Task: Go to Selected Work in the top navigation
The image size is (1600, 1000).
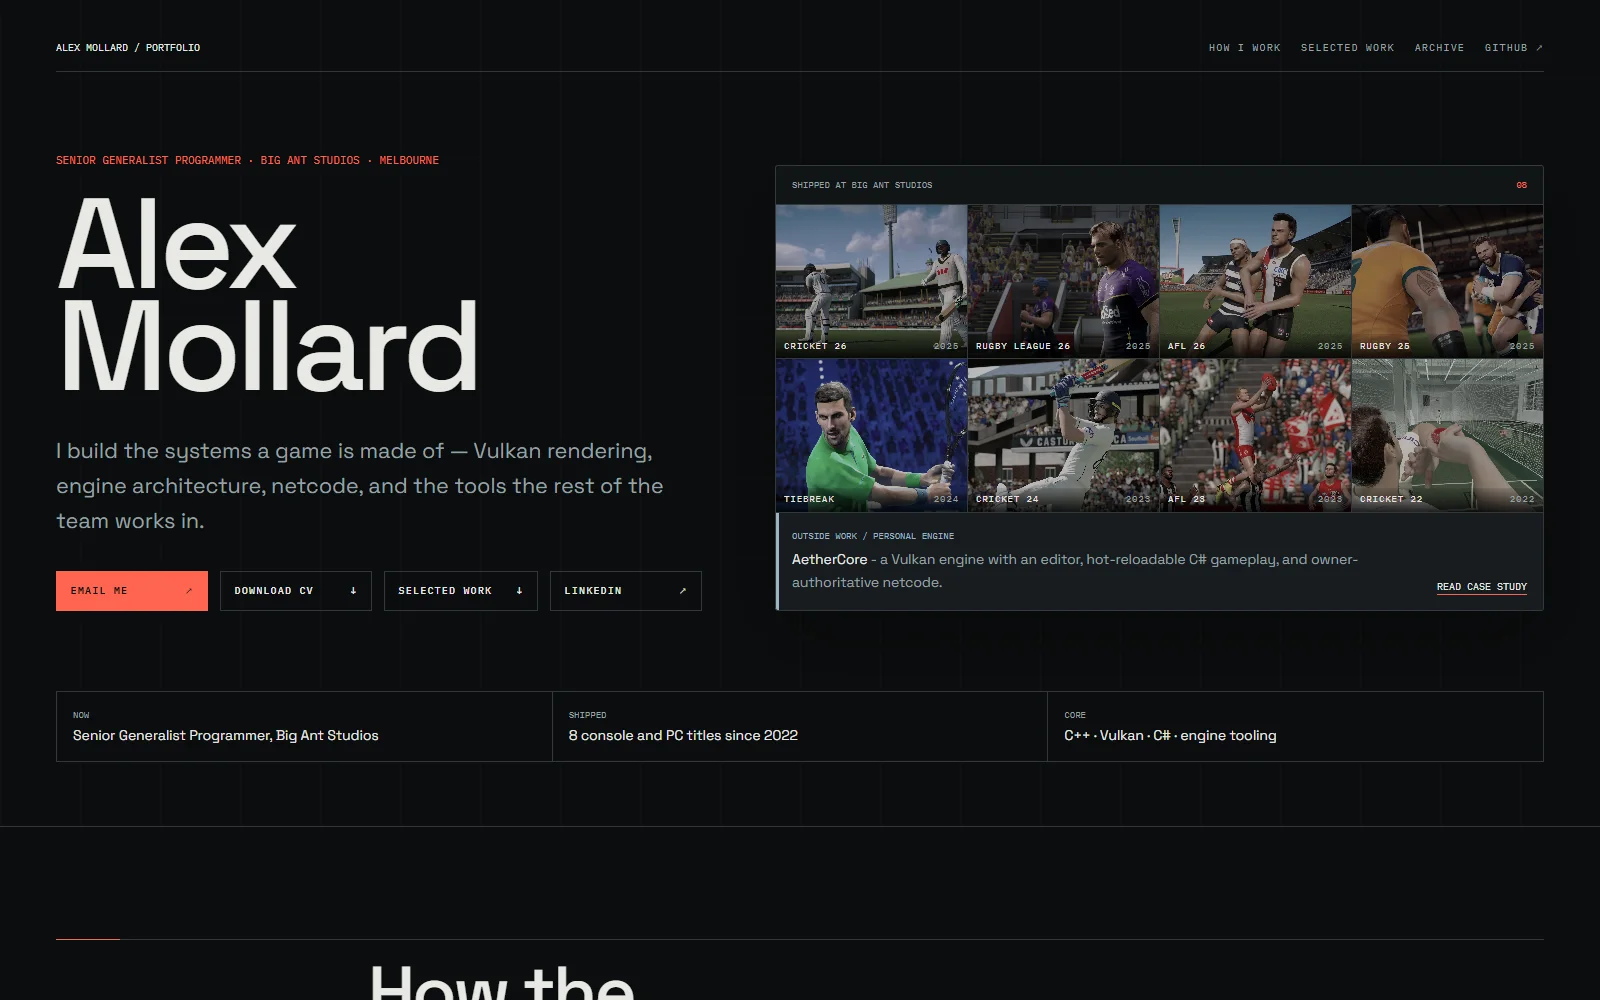Action: (x=1347, y=48)
